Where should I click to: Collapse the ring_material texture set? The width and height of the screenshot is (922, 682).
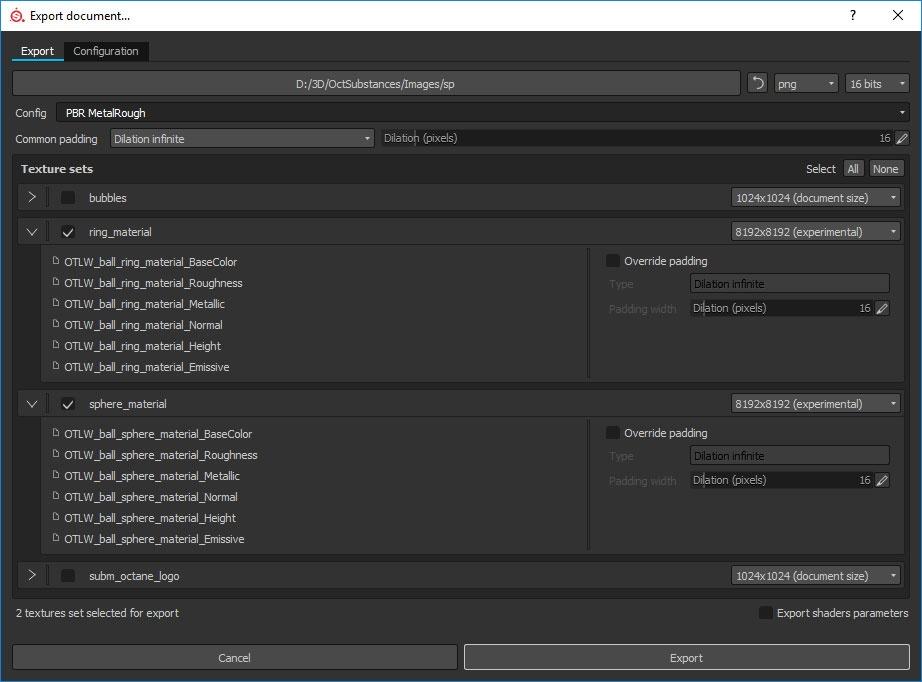[32, 232]
